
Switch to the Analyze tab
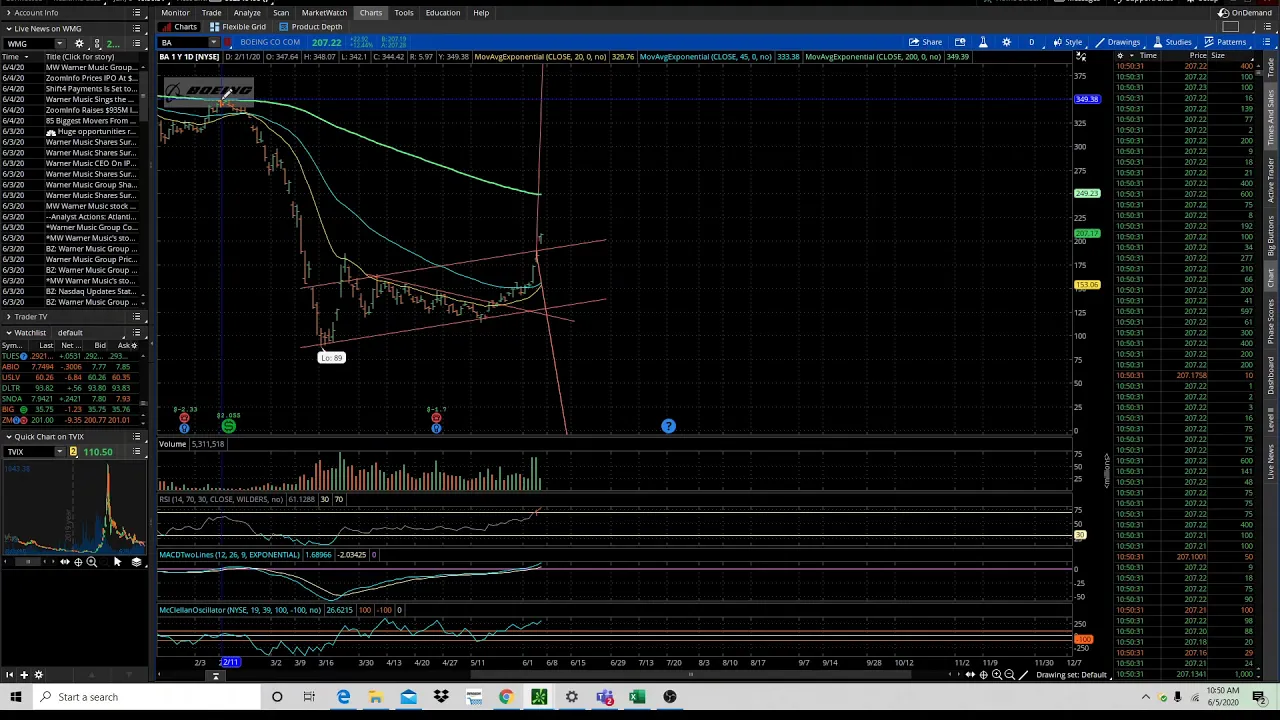[246, 13]
